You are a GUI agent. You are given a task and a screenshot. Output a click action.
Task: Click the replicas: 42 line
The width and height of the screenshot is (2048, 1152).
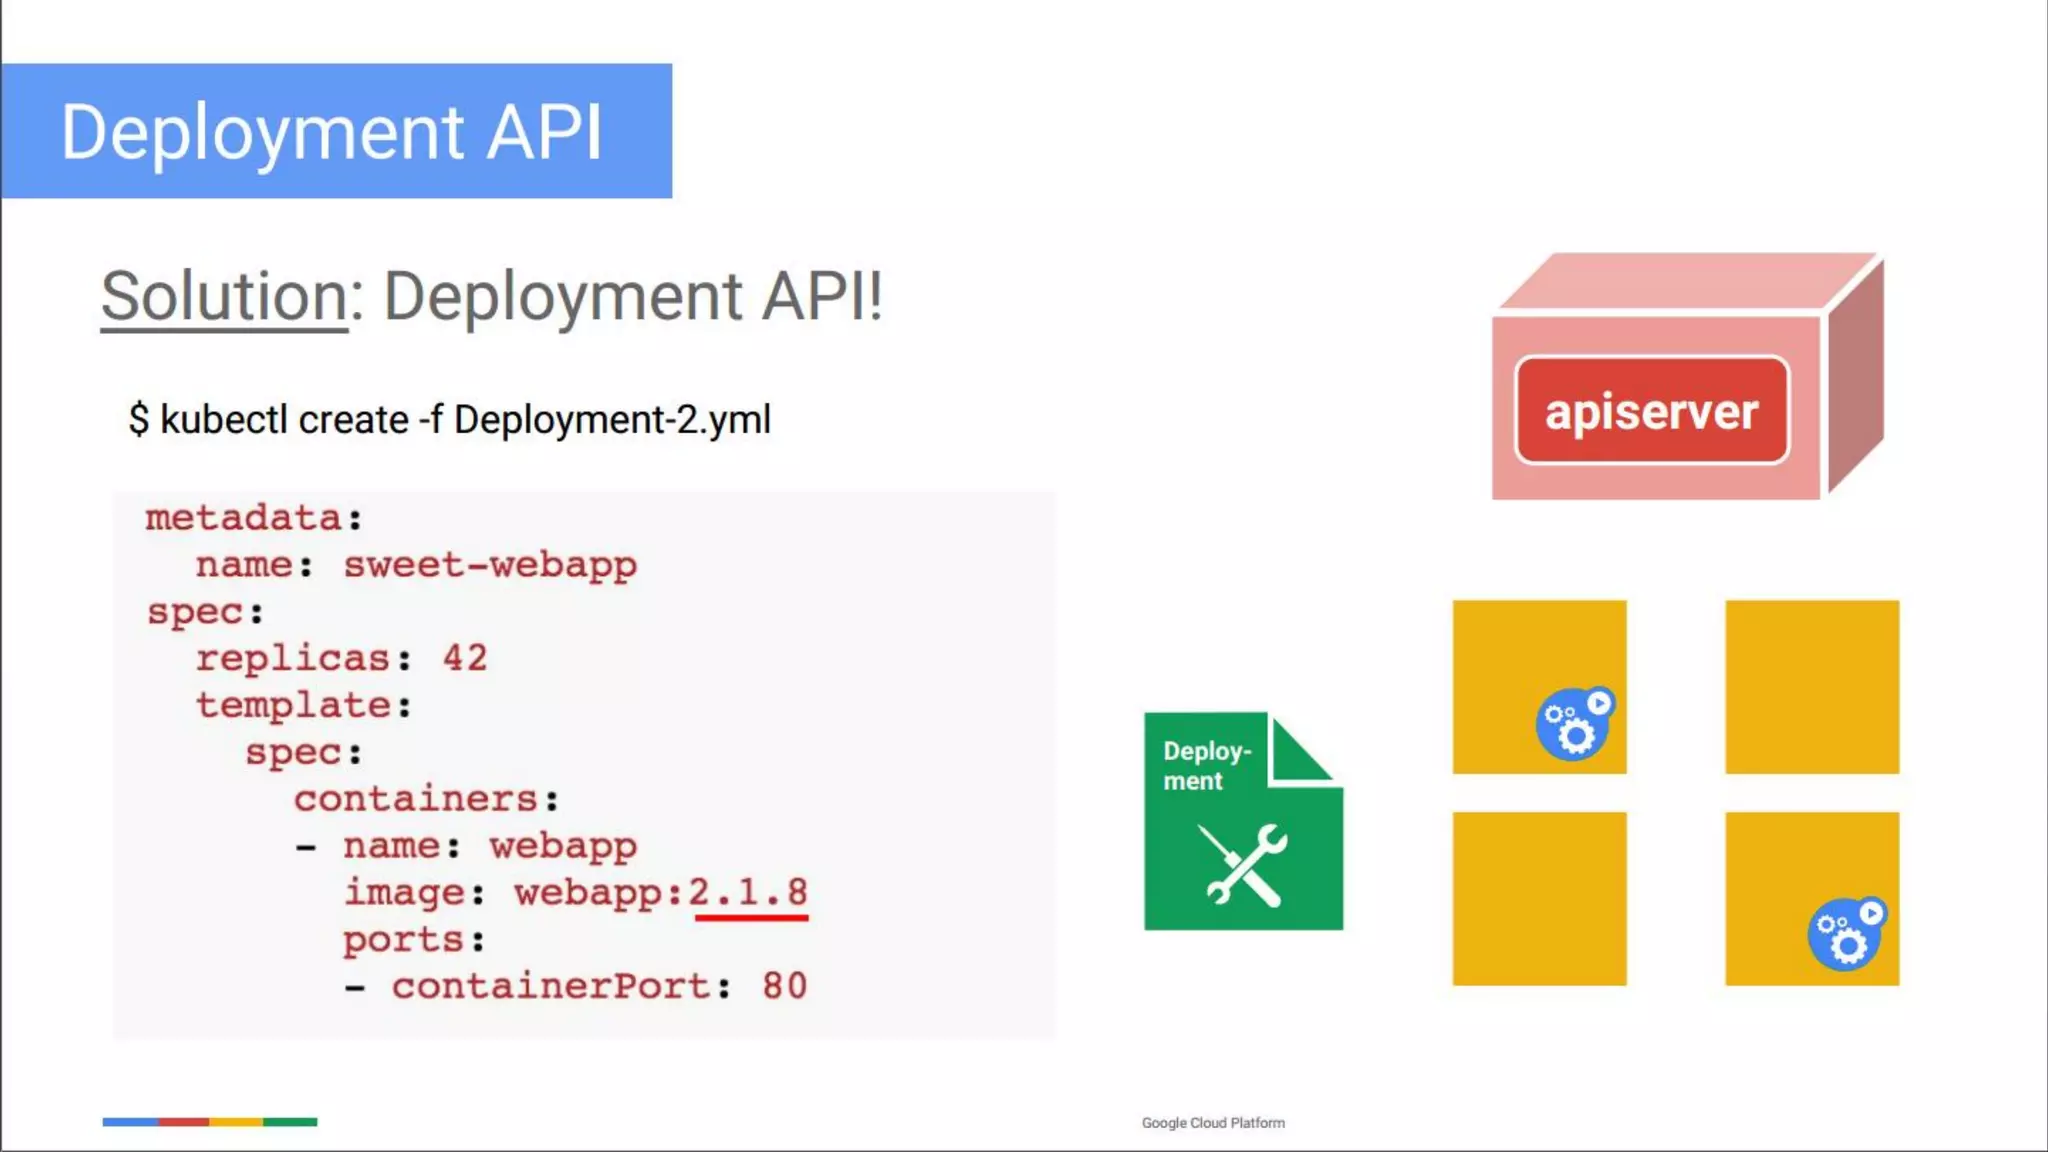341,658
